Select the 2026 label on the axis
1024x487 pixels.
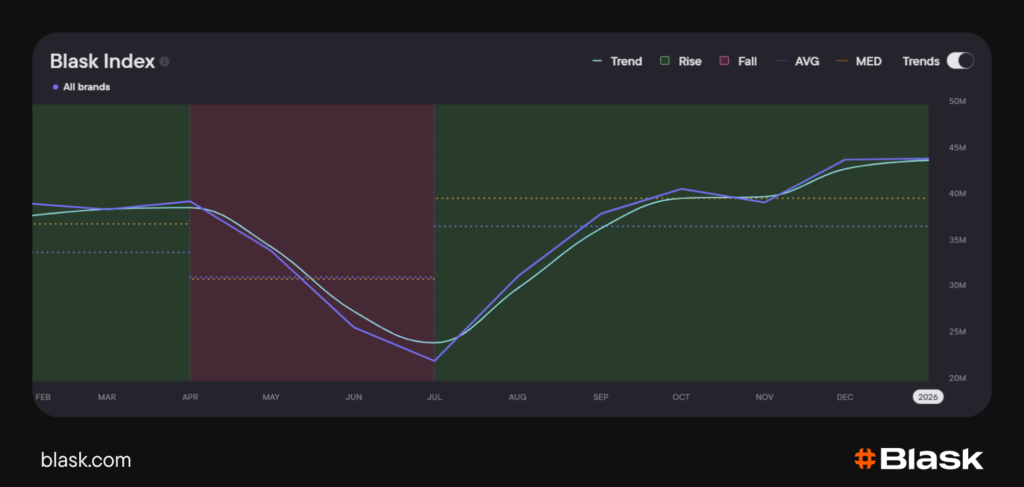click(927, 397)
